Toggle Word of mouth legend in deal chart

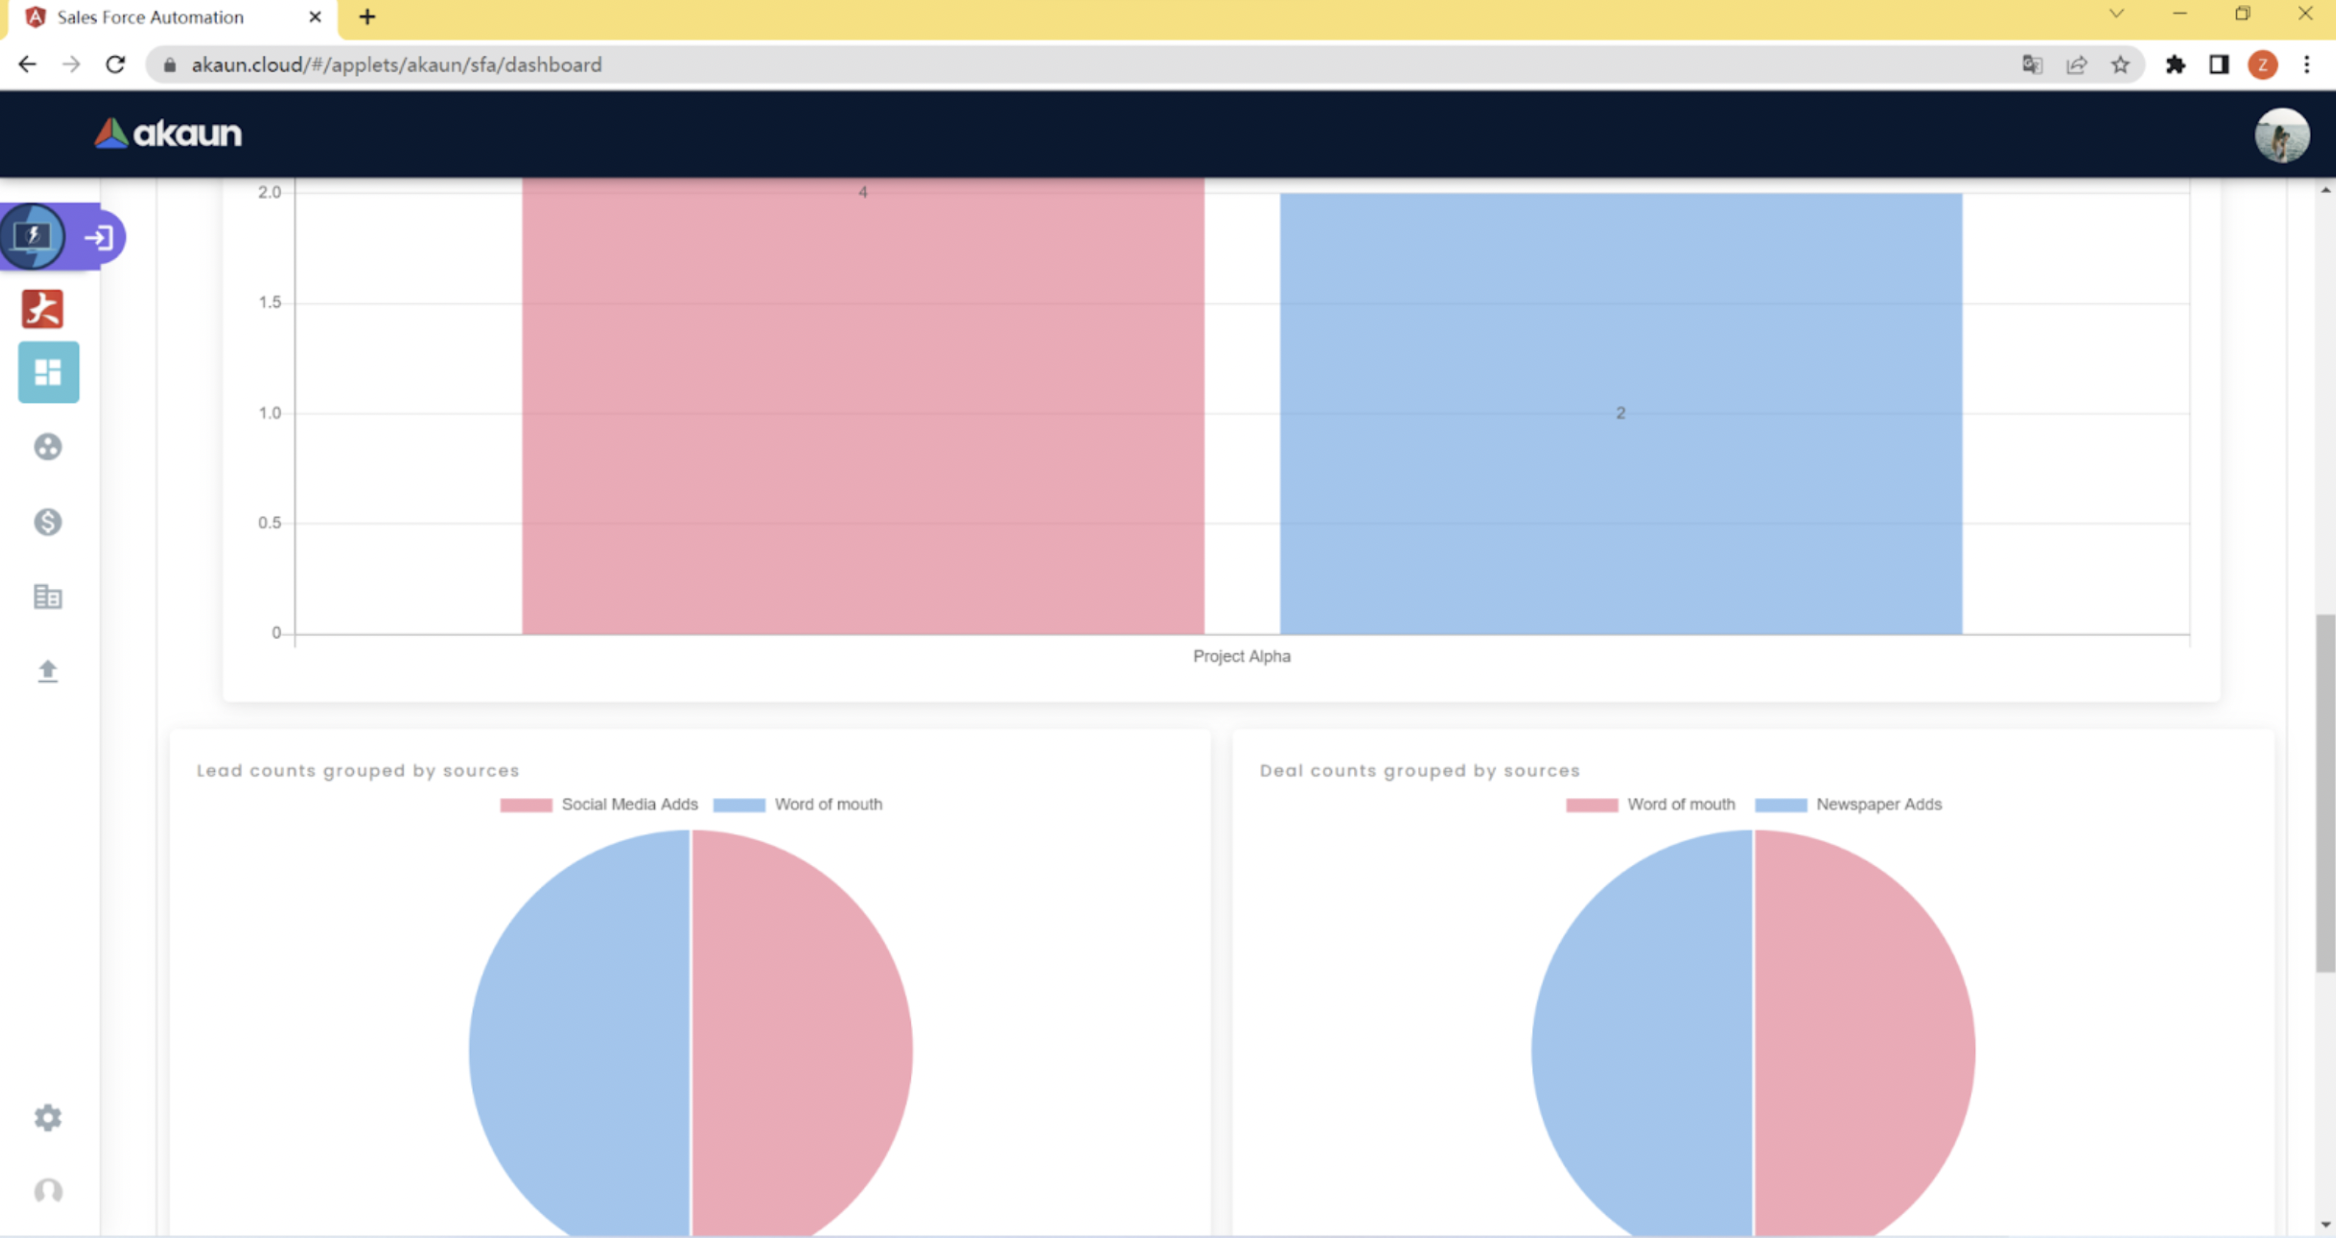click(1652, 804)
